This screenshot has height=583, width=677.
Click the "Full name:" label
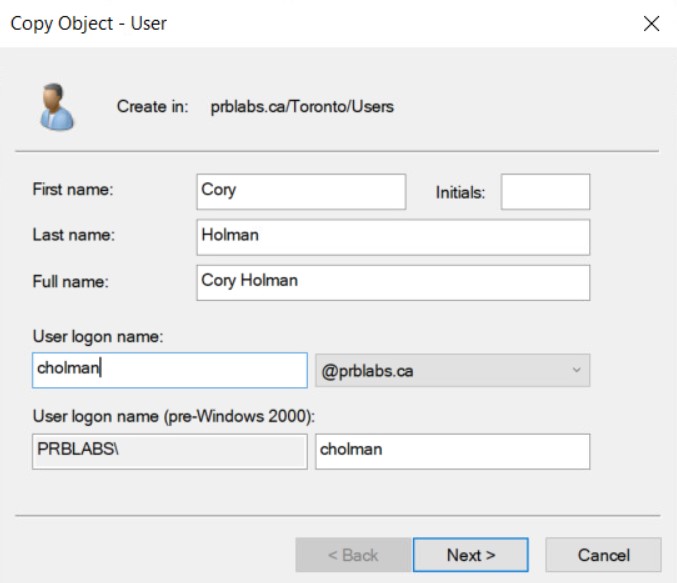pyautogui.click(x=70, y=282)
